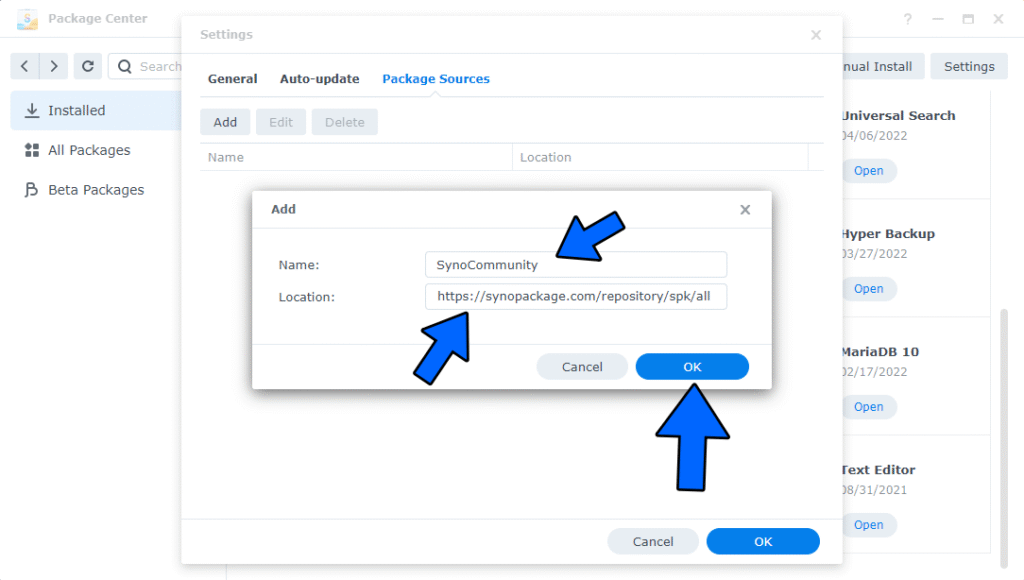Click the refresh icon button
Screen dimensions: 1024x580
pyautogui.click(x=88, y=66)
